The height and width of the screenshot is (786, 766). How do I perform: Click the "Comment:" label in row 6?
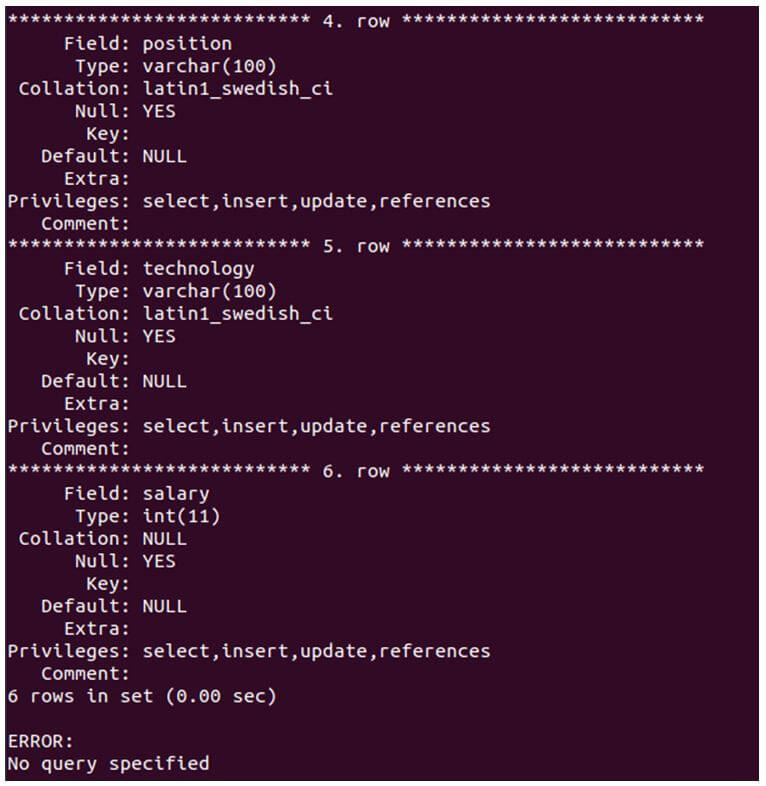tap(86, 673)
